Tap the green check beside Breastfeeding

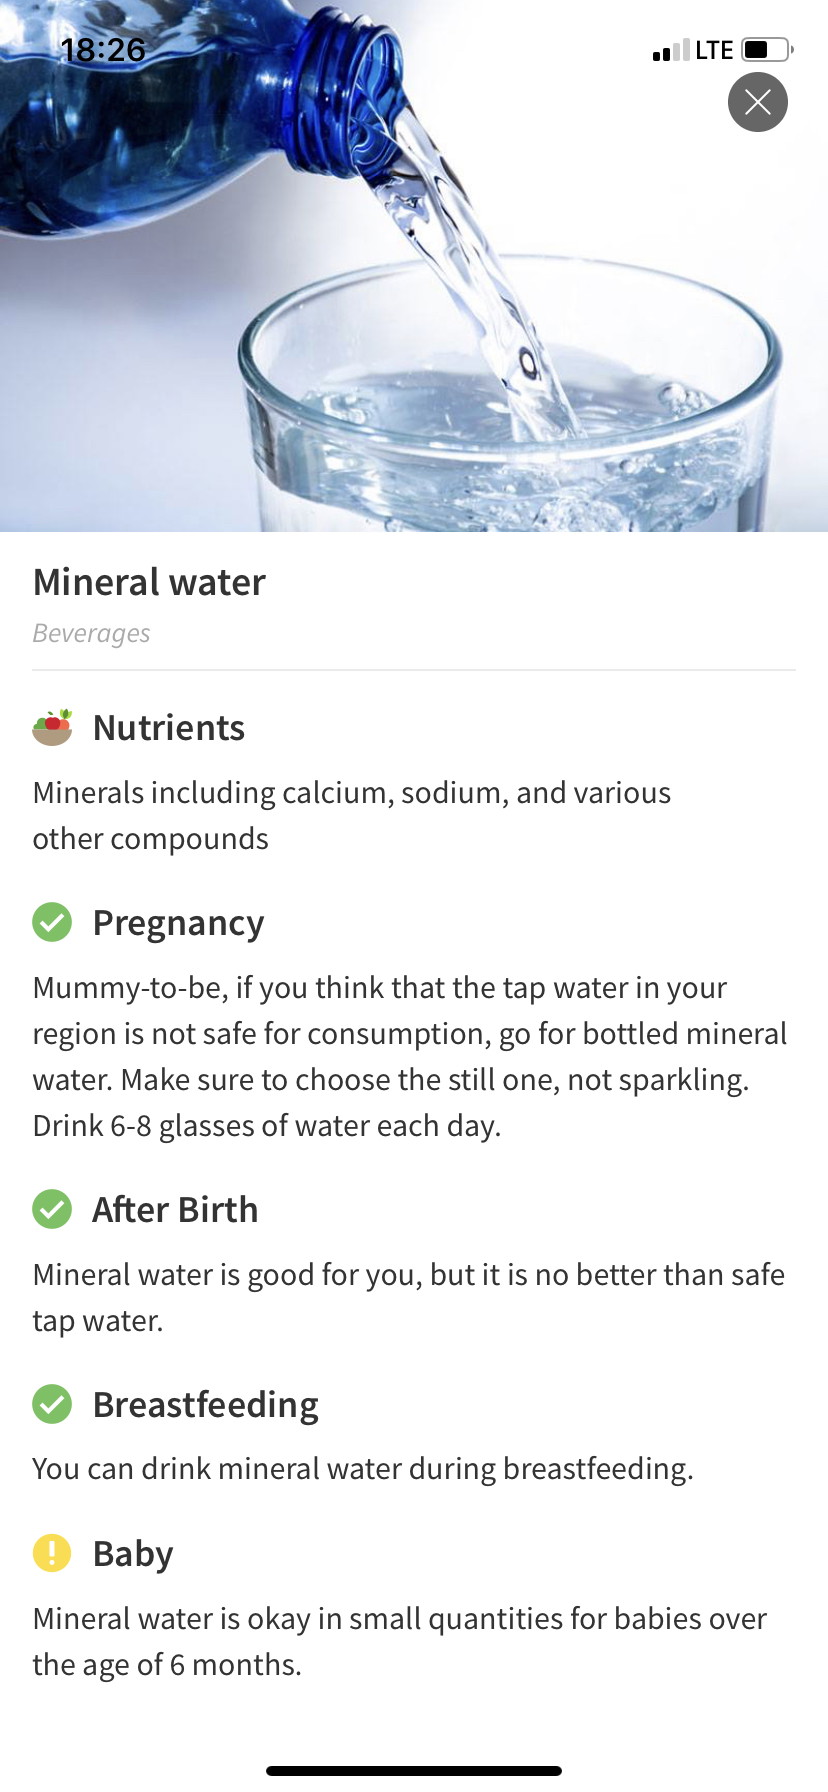coord(52,1404)
